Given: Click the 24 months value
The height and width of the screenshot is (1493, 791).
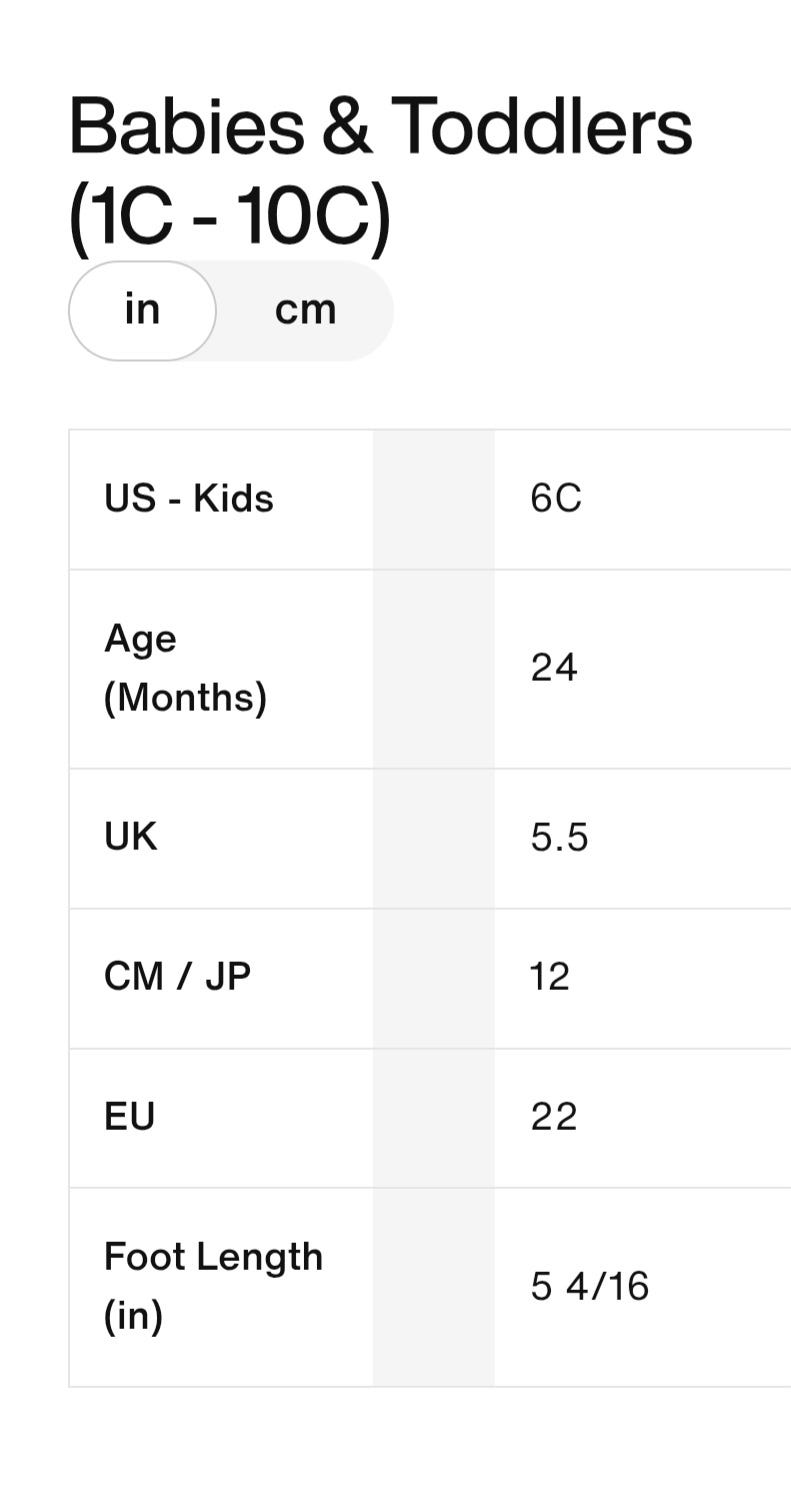Looking at the screenshot, I should [554, 668].
